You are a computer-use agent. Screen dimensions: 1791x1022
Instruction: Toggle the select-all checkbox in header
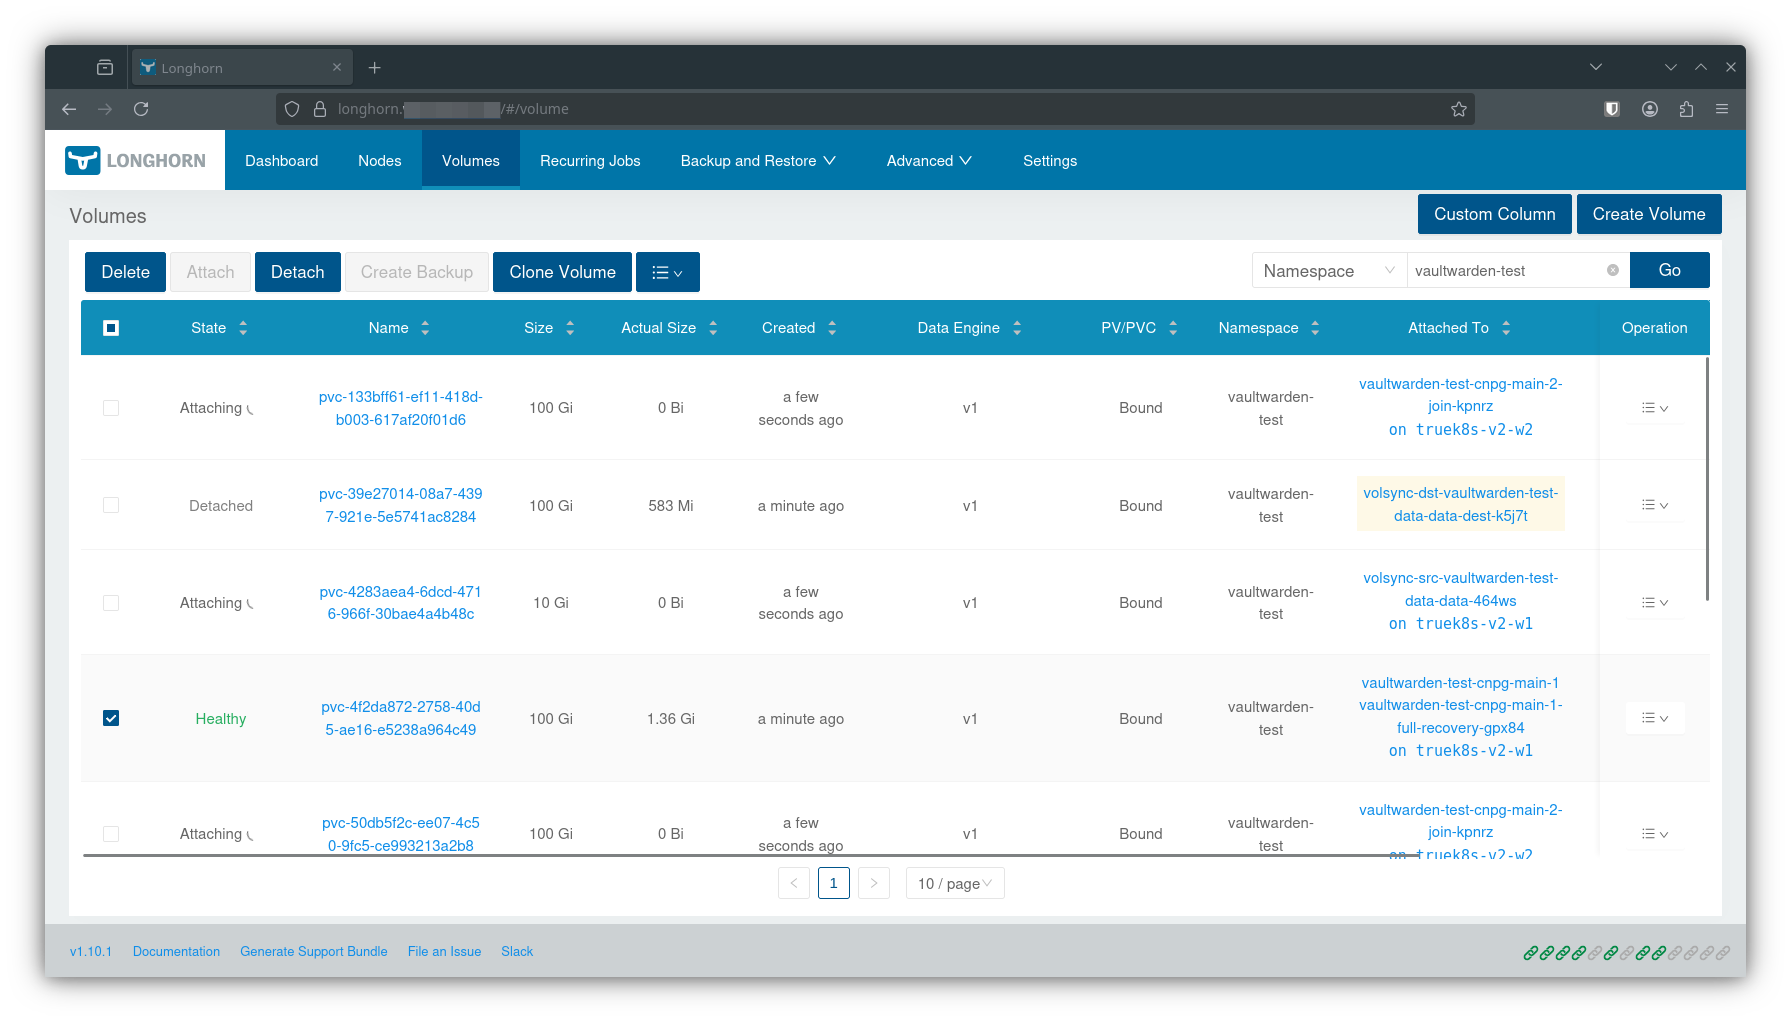pyautogui.click(x=111, y=328)
